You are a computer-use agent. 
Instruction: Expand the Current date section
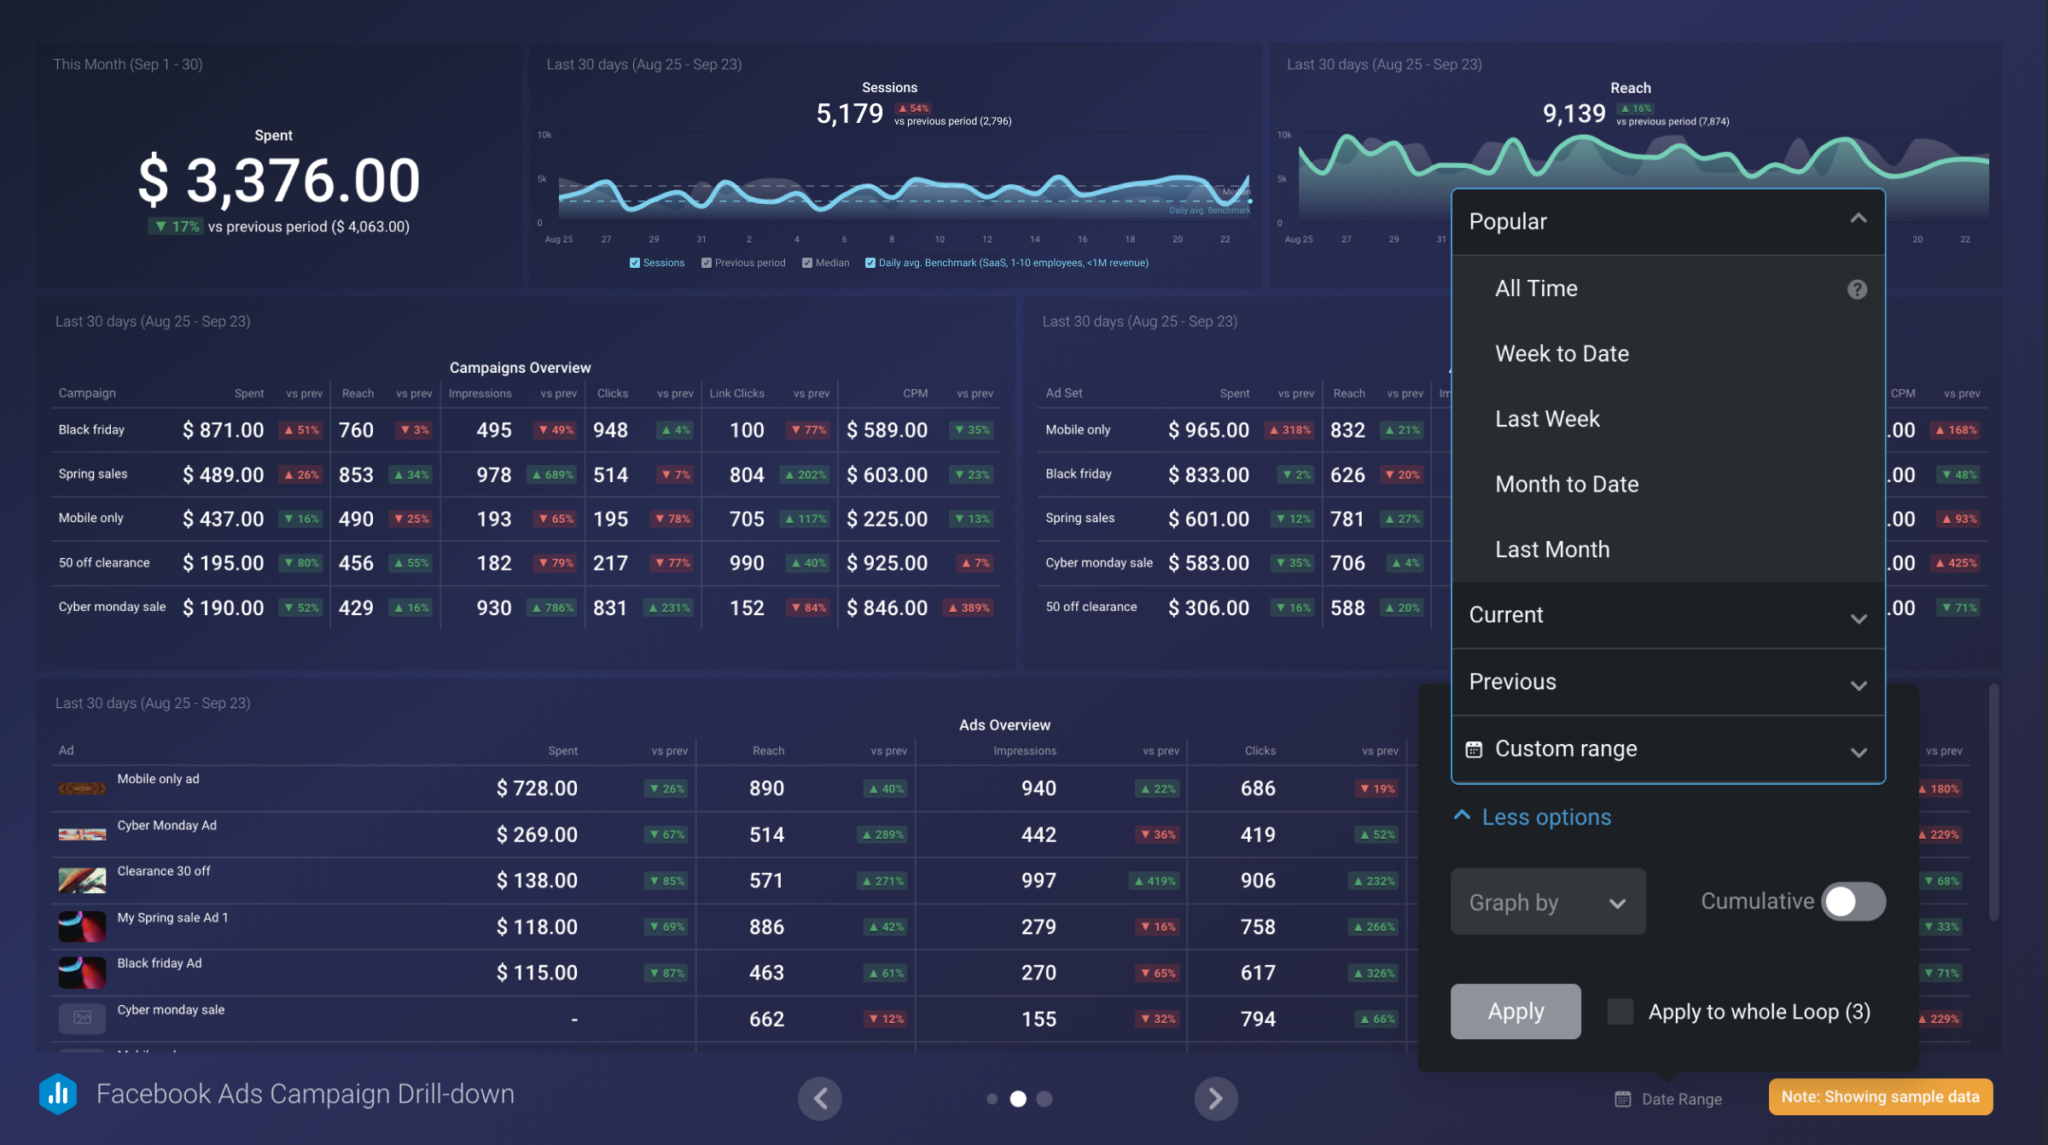point(1859,618)
